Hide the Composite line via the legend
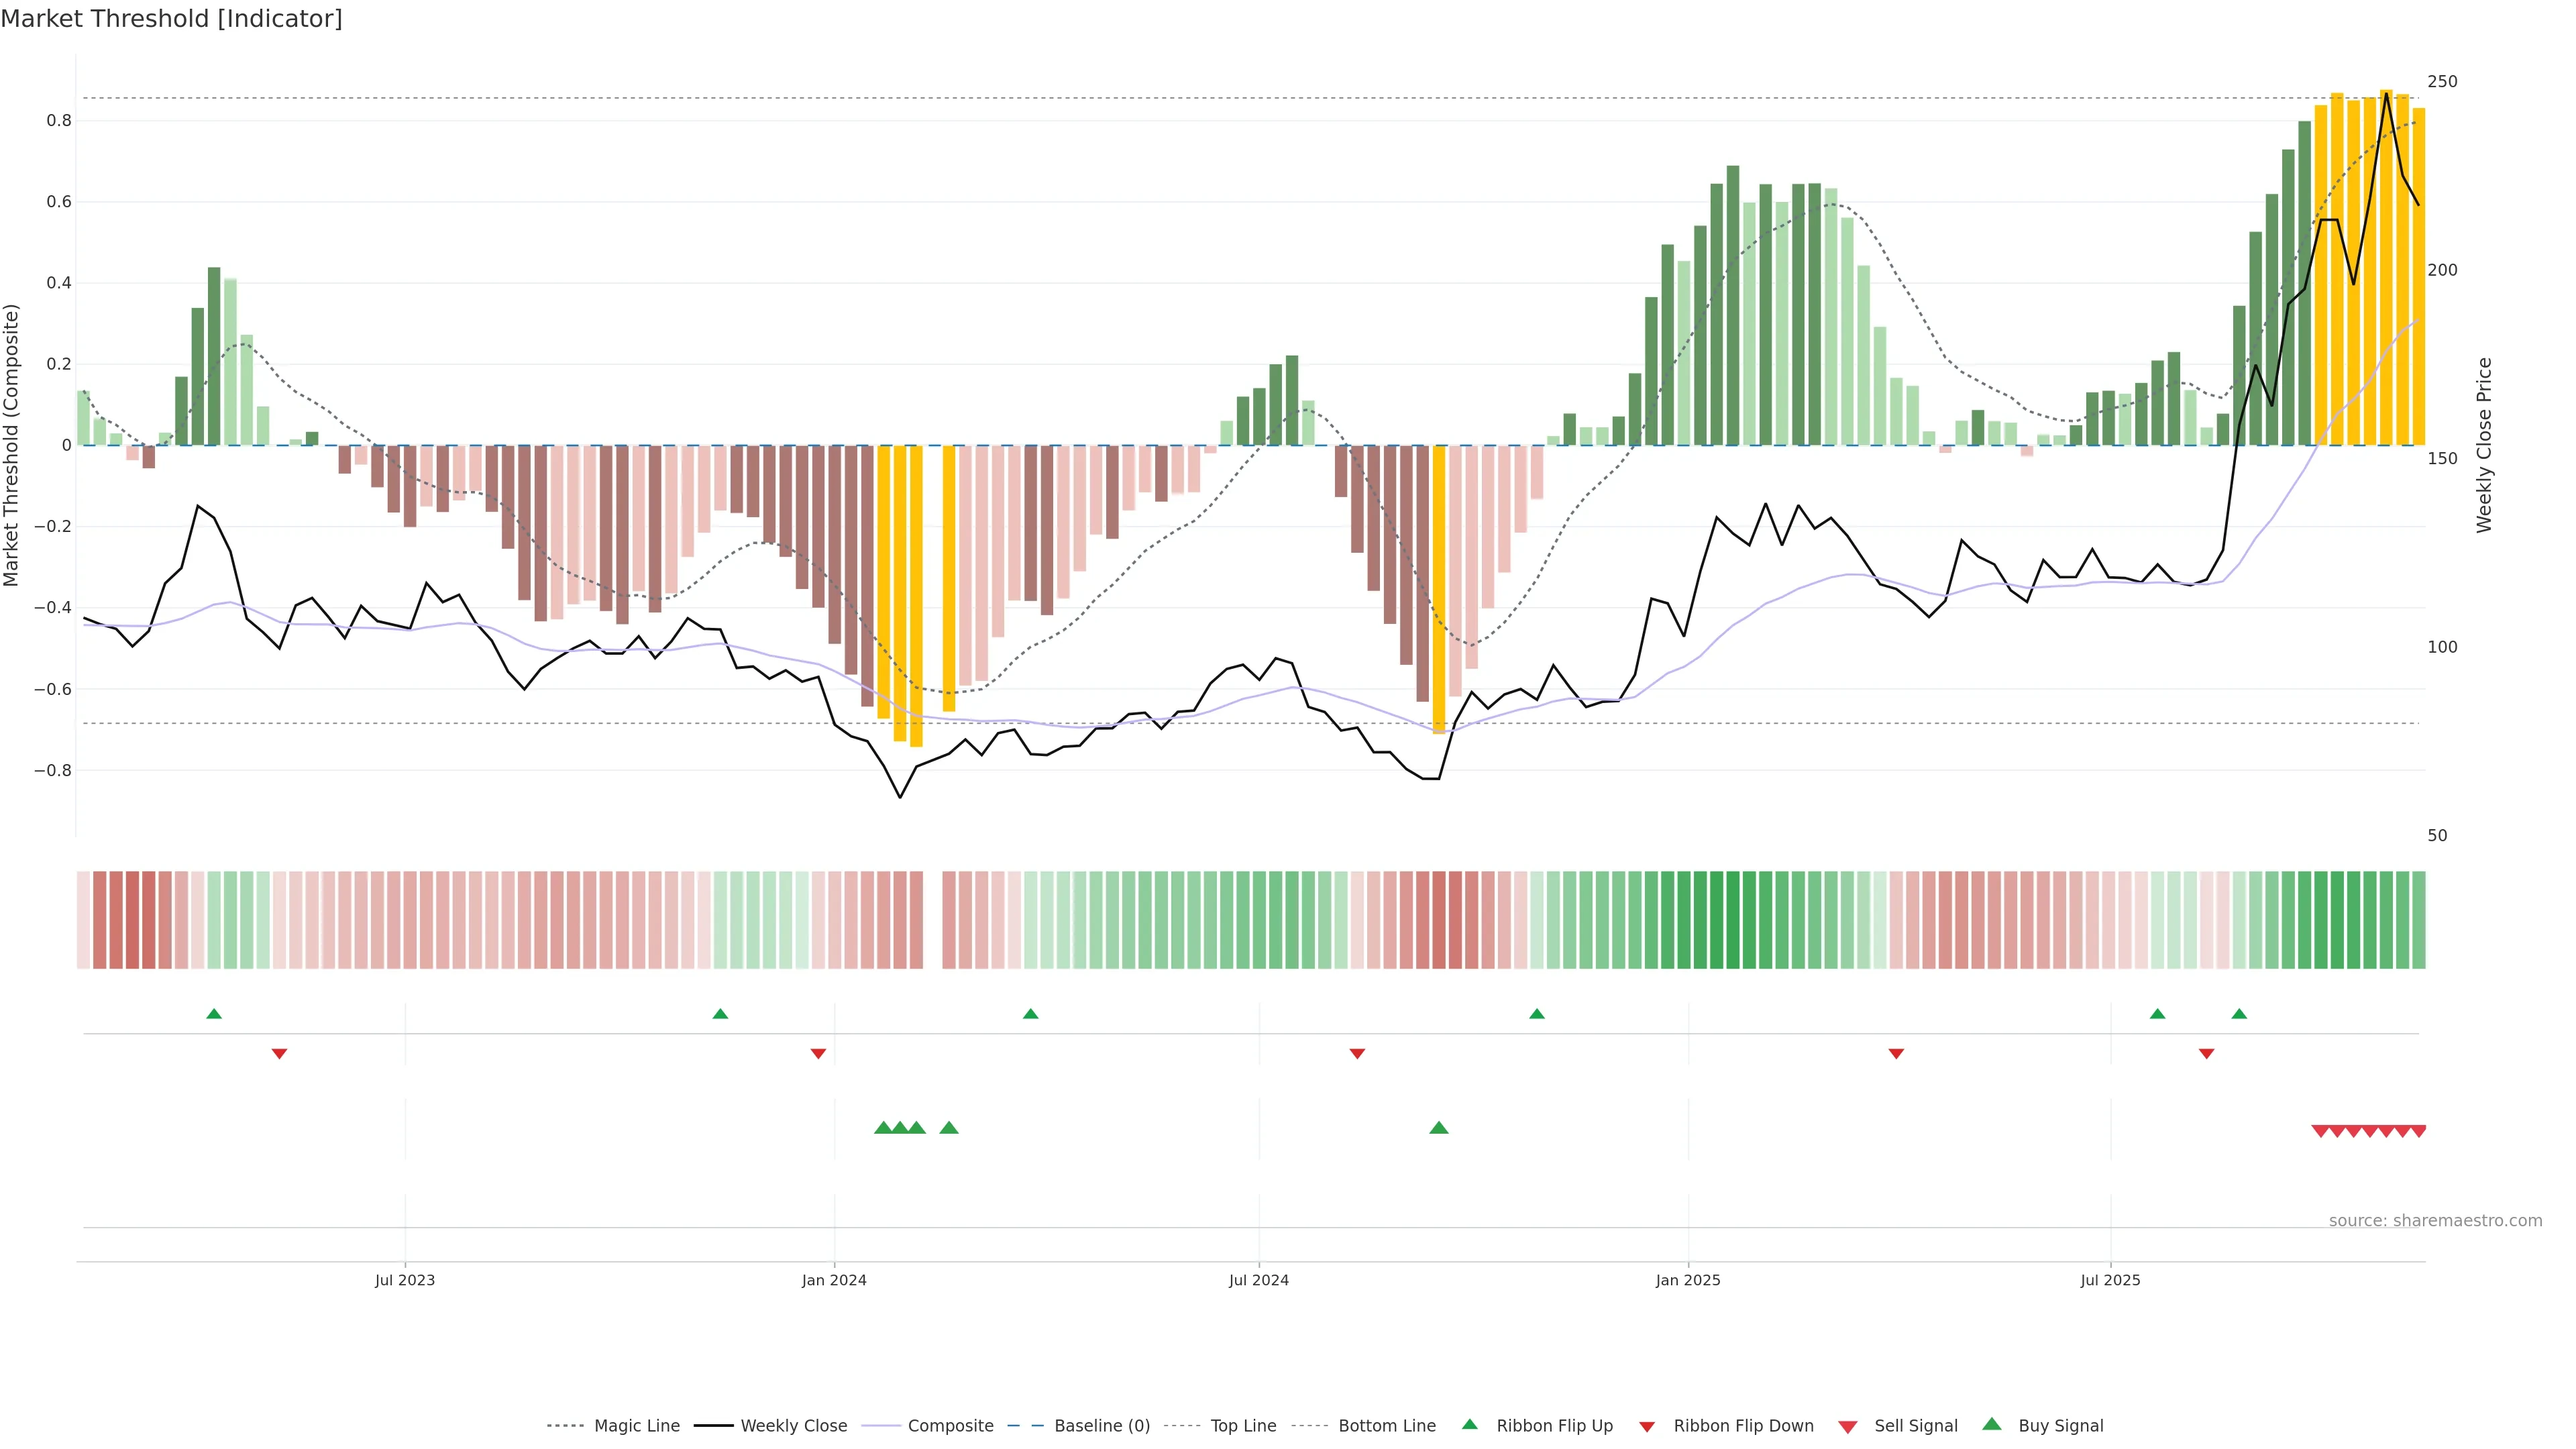Screen dimensions: 2576x1449 tap(950, 1426)
